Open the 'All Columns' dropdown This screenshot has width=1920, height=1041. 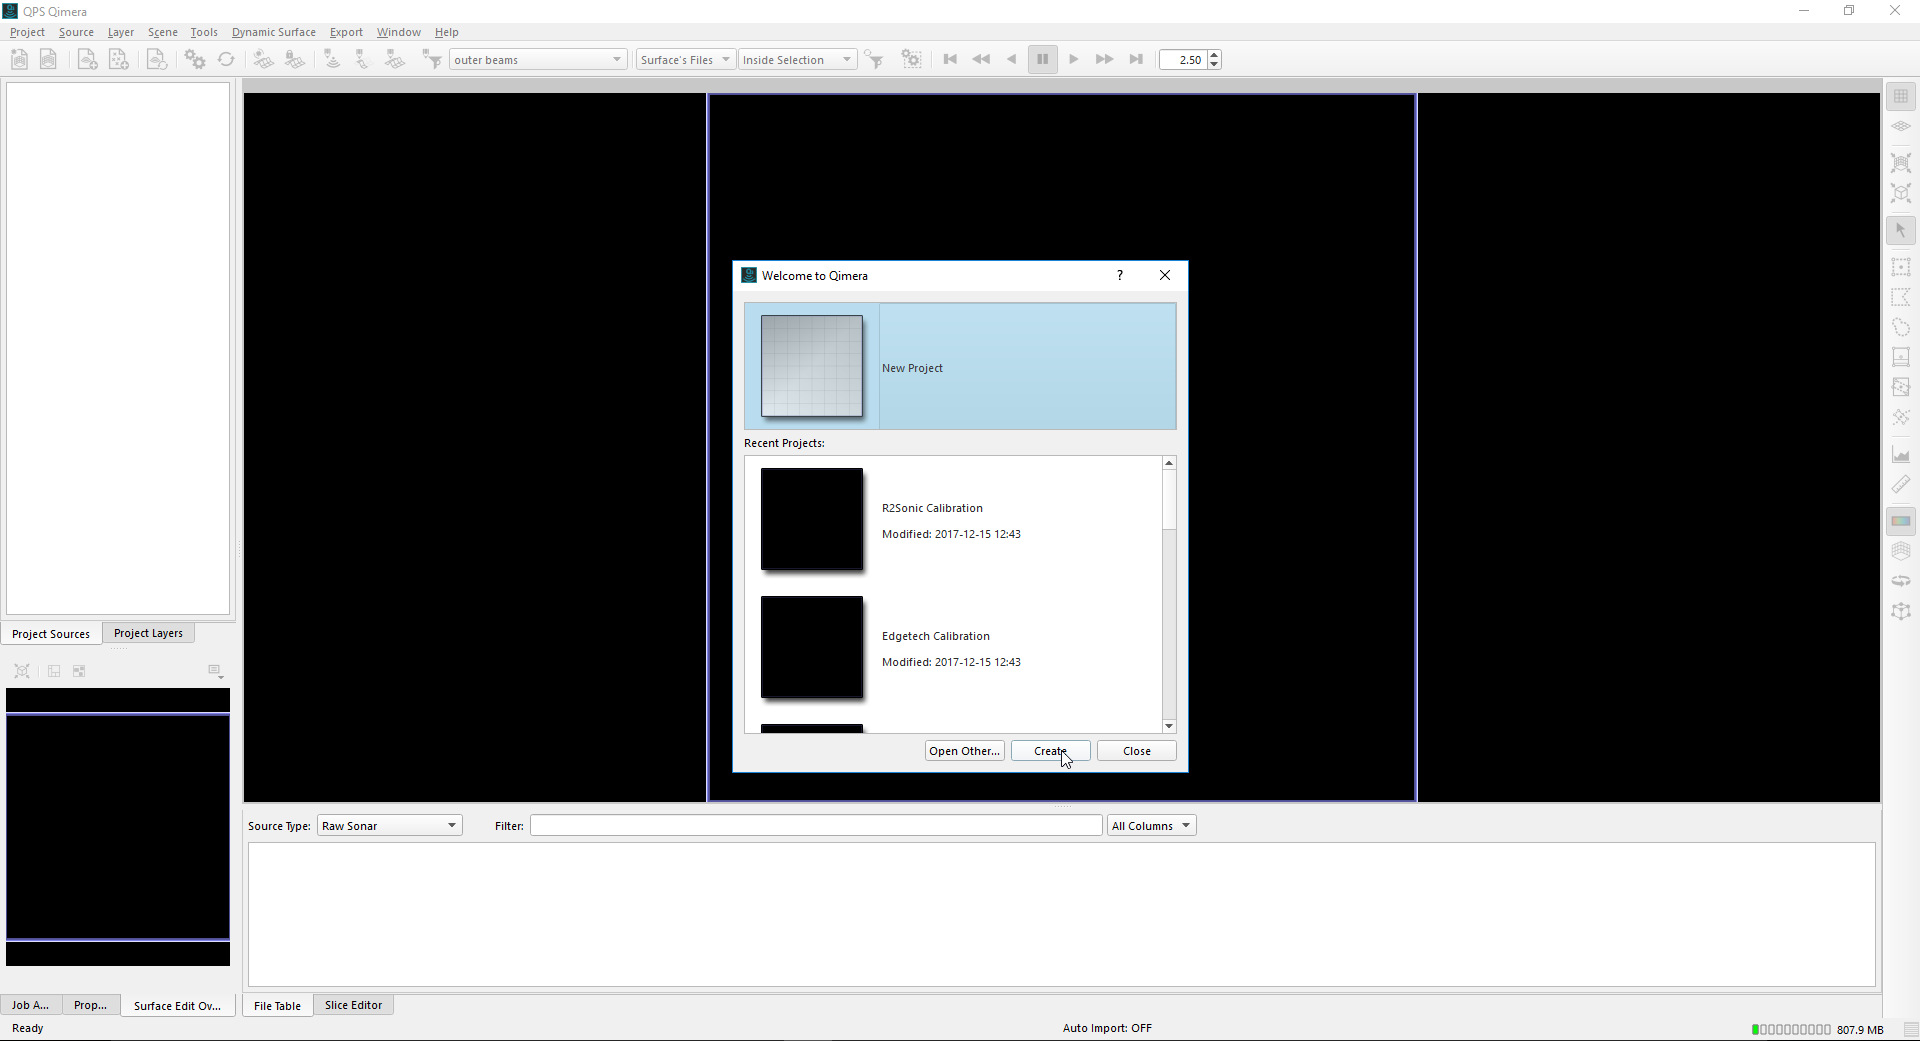coord(1151,826)
